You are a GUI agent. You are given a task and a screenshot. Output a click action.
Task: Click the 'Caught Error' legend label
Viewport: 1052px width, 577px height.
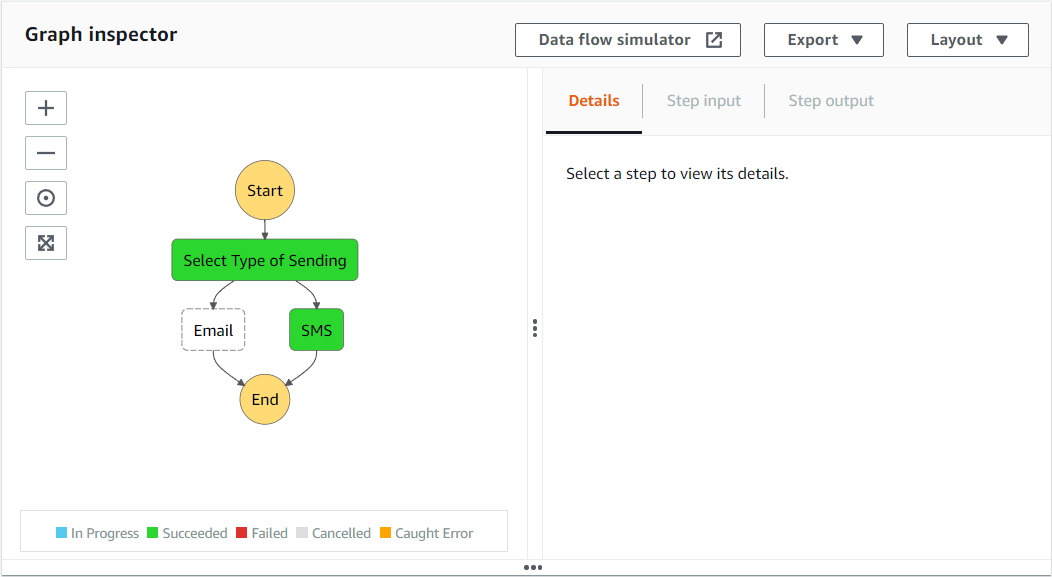coord(434,533)
